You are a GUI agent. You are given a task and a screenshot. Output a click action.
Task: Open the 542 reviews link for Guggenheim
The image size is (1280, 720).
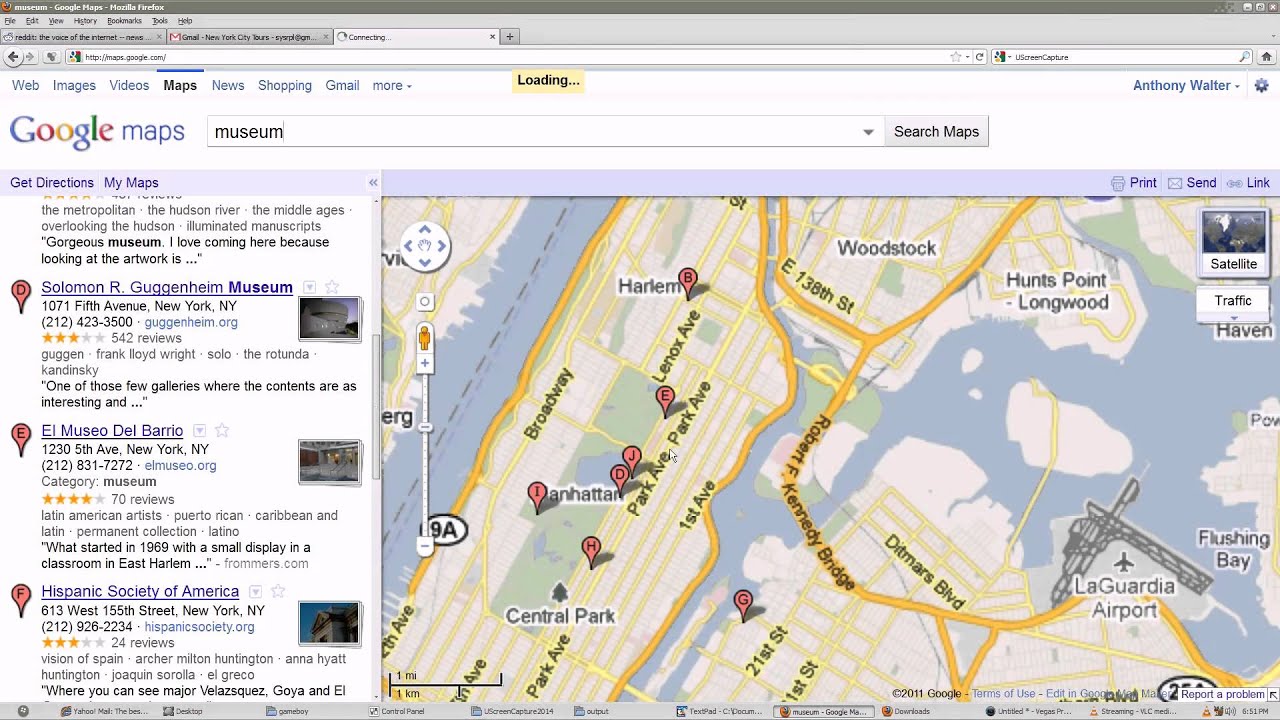pyautogui.click(x=146, y=339)
